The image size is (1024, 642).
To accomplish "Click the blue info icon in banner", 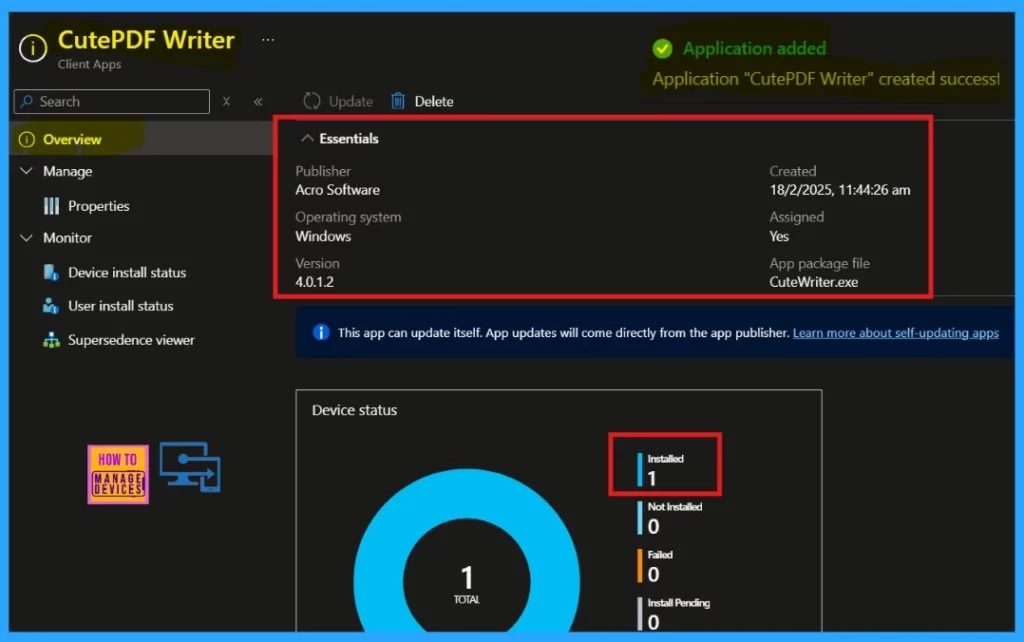I will [321, 332].
